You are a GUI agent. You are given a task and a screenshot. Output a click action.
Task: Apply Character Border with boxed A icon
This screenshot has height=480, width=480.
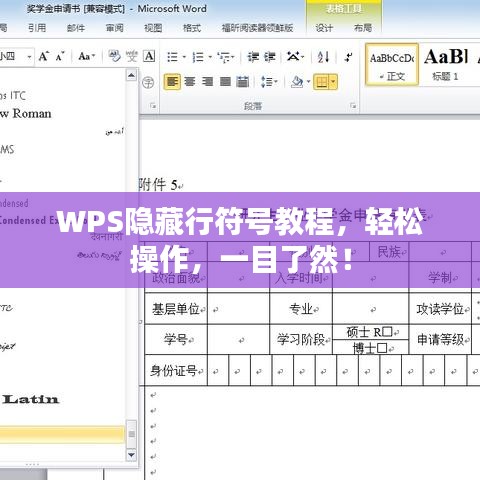(x=149, y=56)
